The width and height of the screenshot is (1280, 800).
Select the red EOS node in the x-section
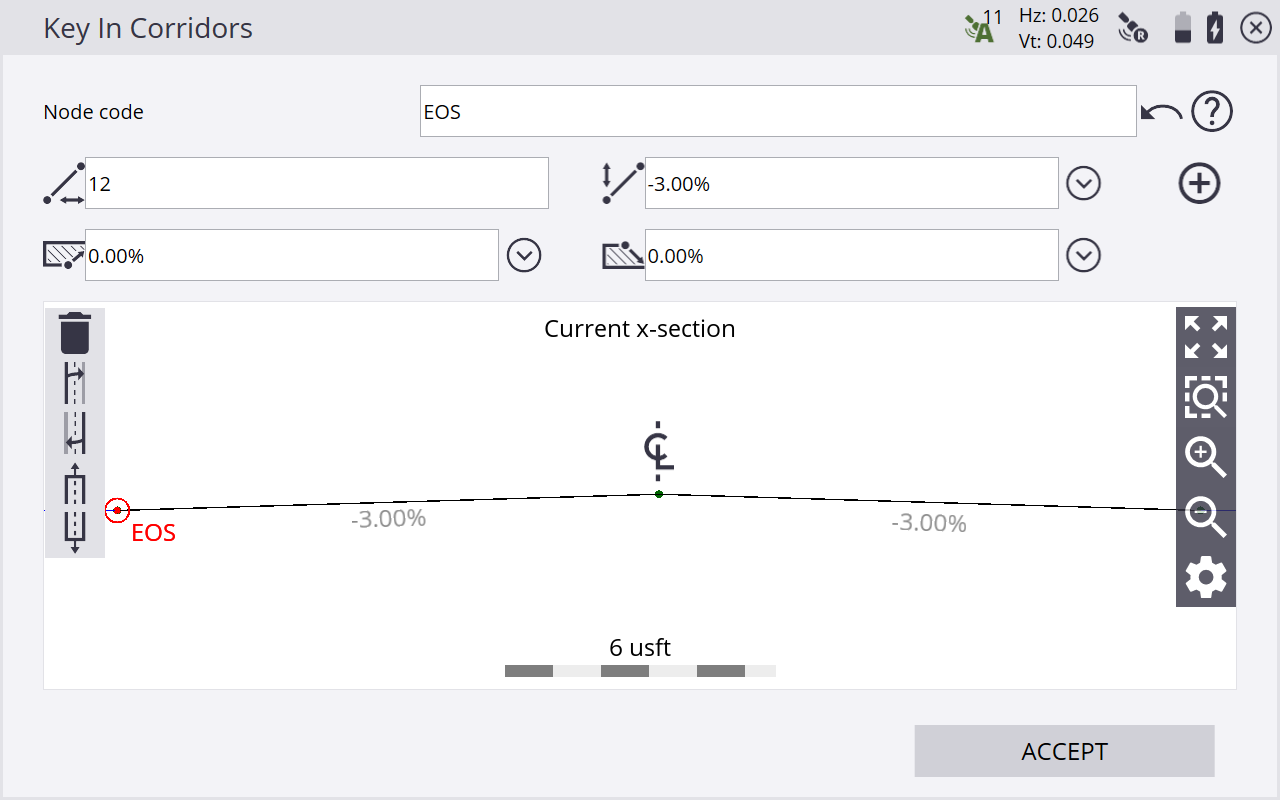pyautogui.click(x=117, y=510)
